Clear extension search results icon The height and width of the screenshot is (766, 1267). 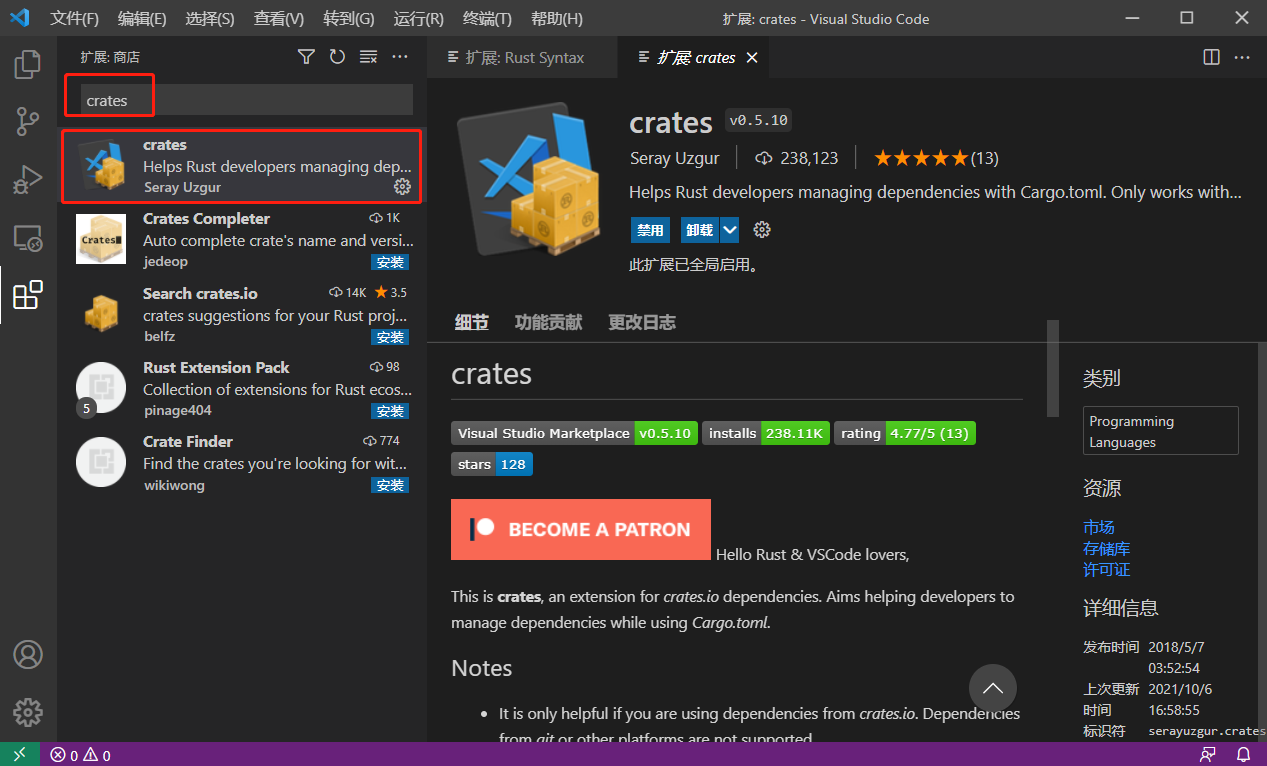368,57
